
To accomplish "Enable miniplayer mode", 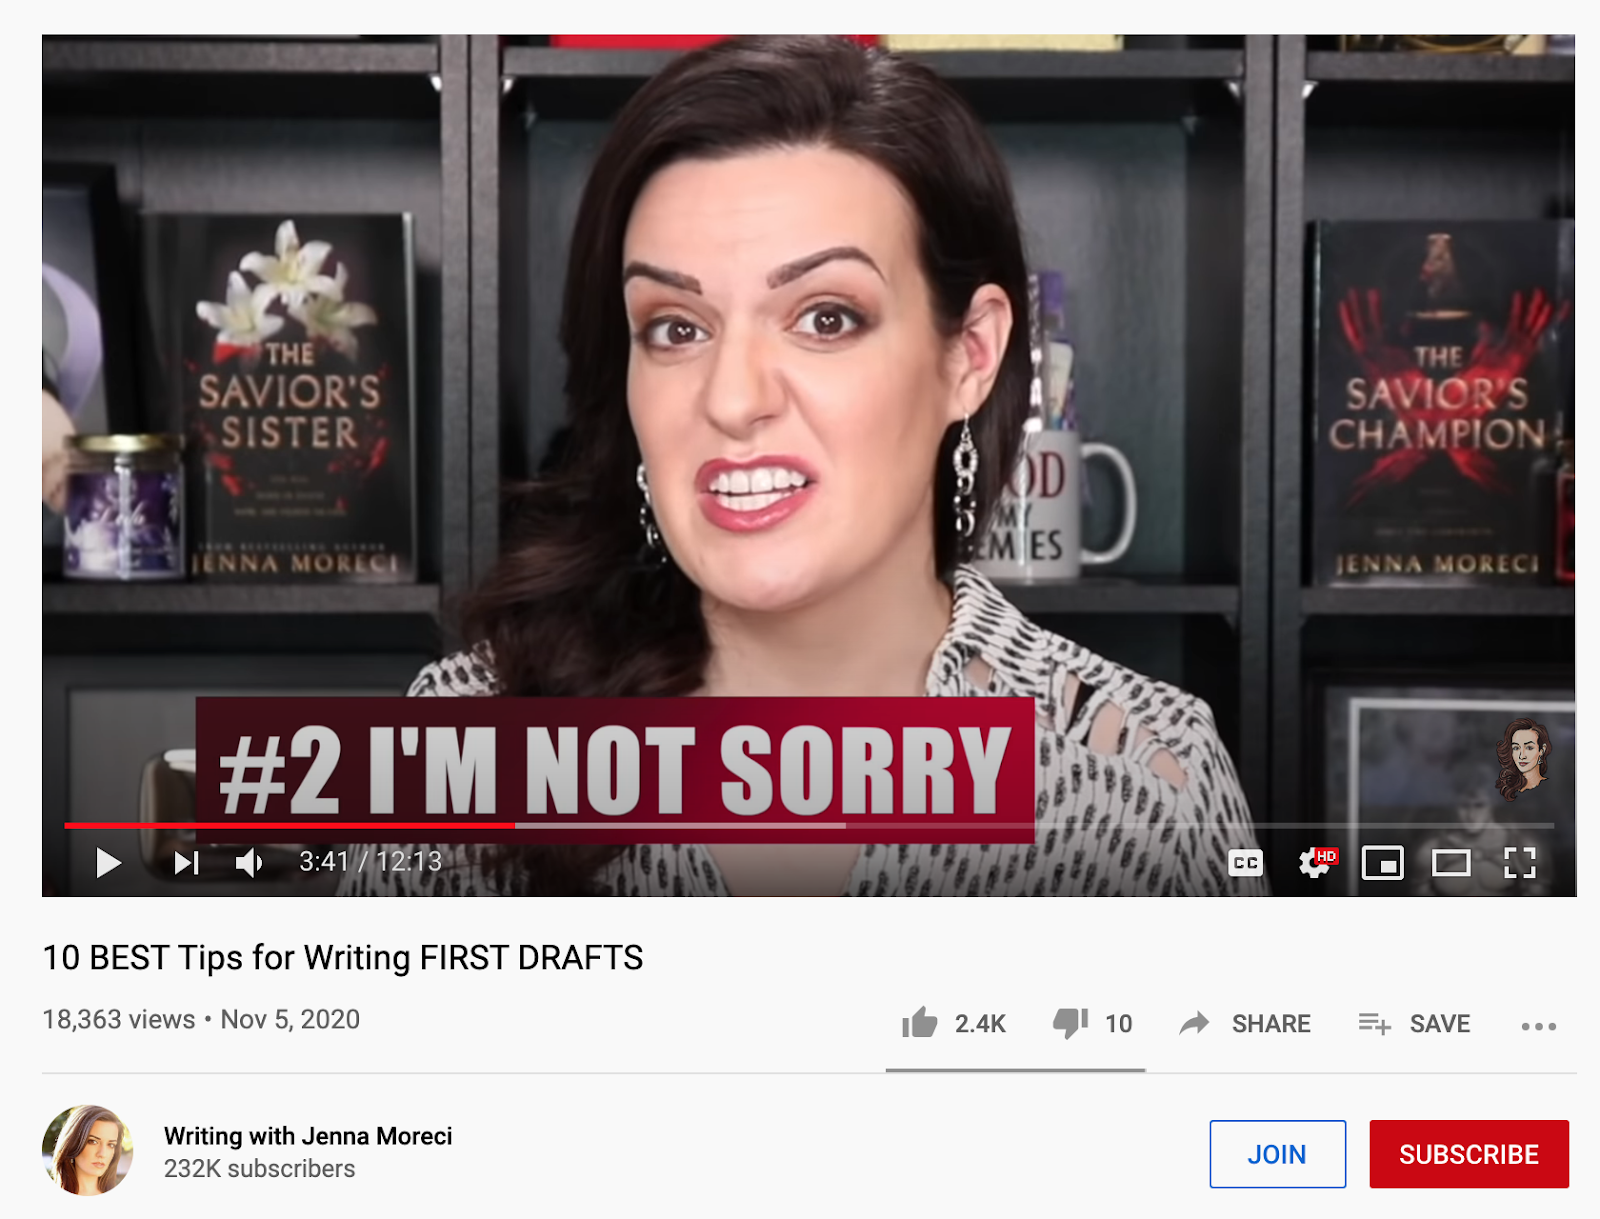I will tap(1383, 862).
